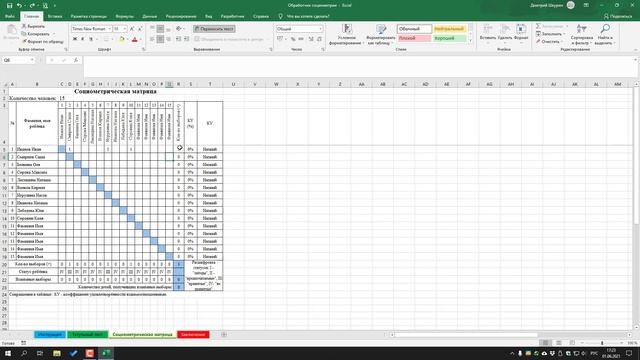Click the insert function fx icon
640x360 pixels.
coord(76,60)
